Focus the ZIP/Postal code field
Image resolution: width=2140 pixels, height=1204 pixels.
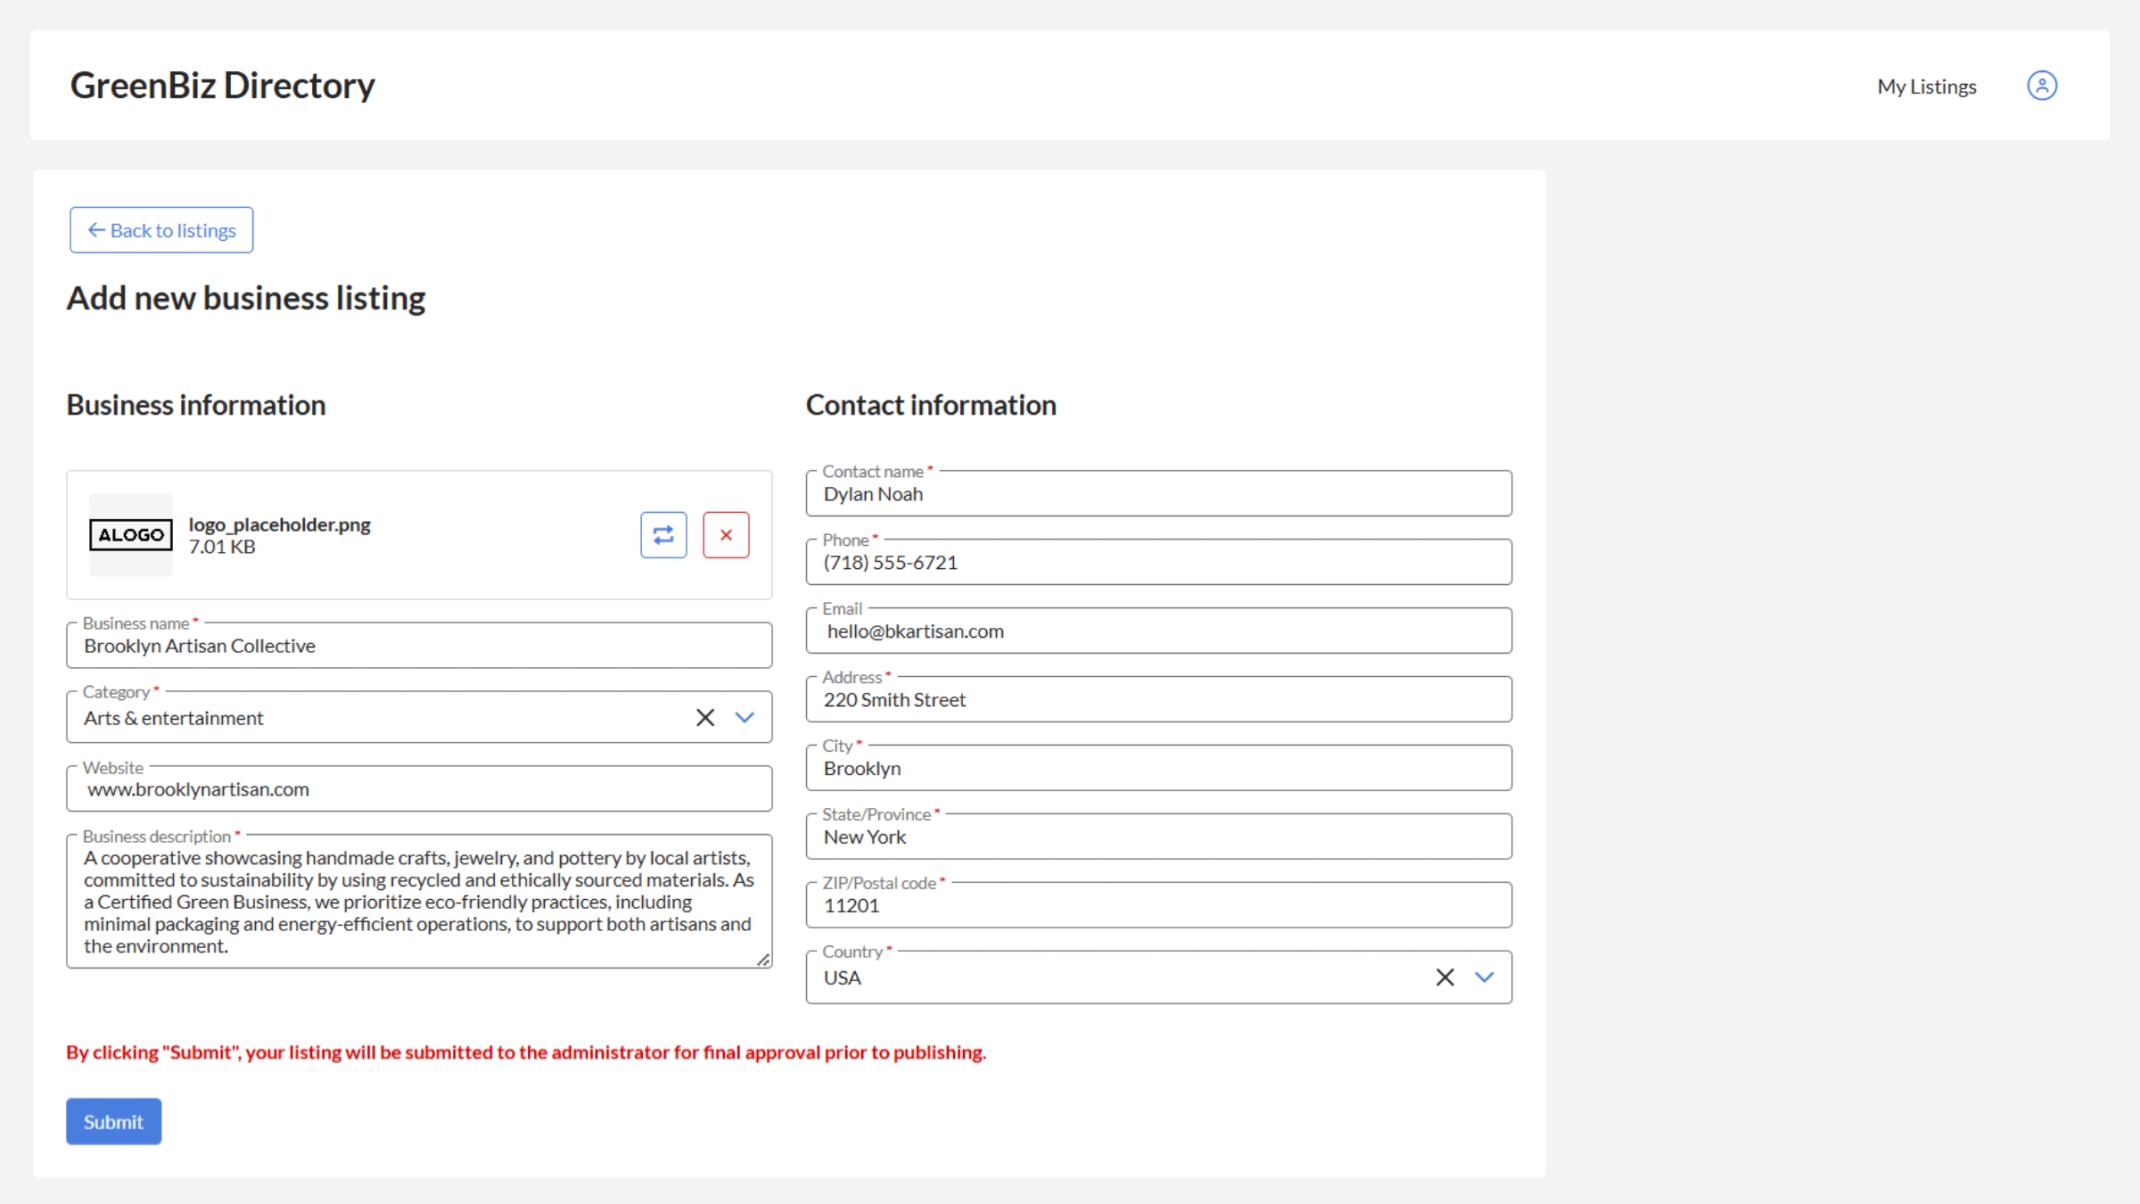pyautogui.click(x=1159, y=905)
